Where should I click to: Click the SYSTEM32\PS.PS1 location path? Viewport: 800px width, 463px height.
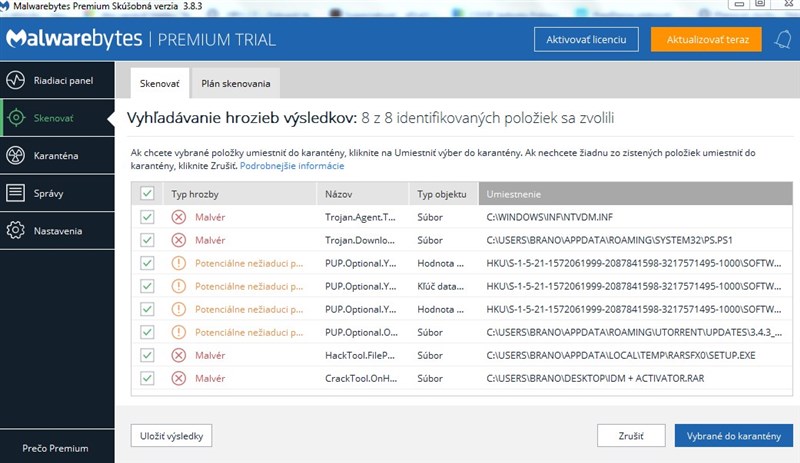(610, 240)
